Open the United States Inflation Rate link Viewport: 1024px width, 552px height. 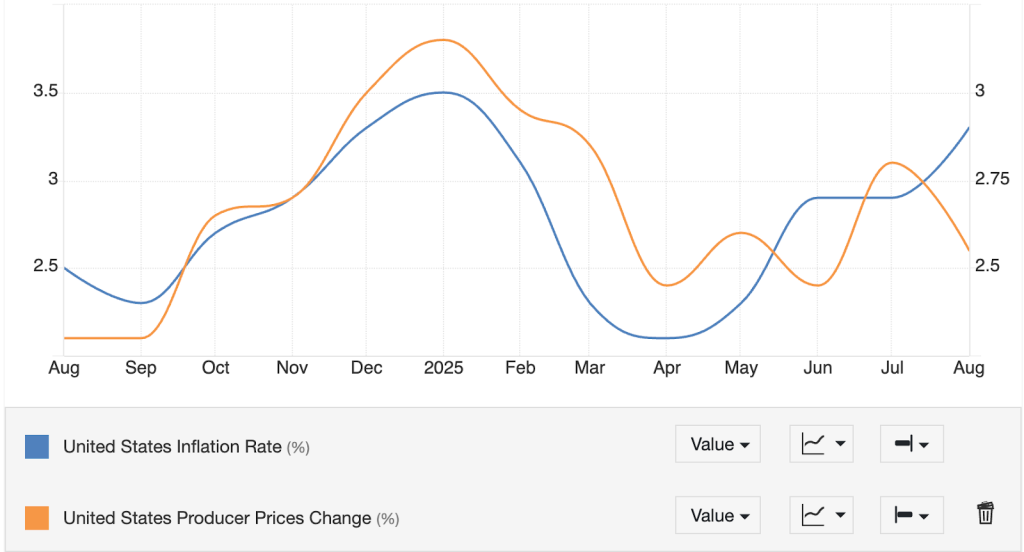[x=172, y=447]
